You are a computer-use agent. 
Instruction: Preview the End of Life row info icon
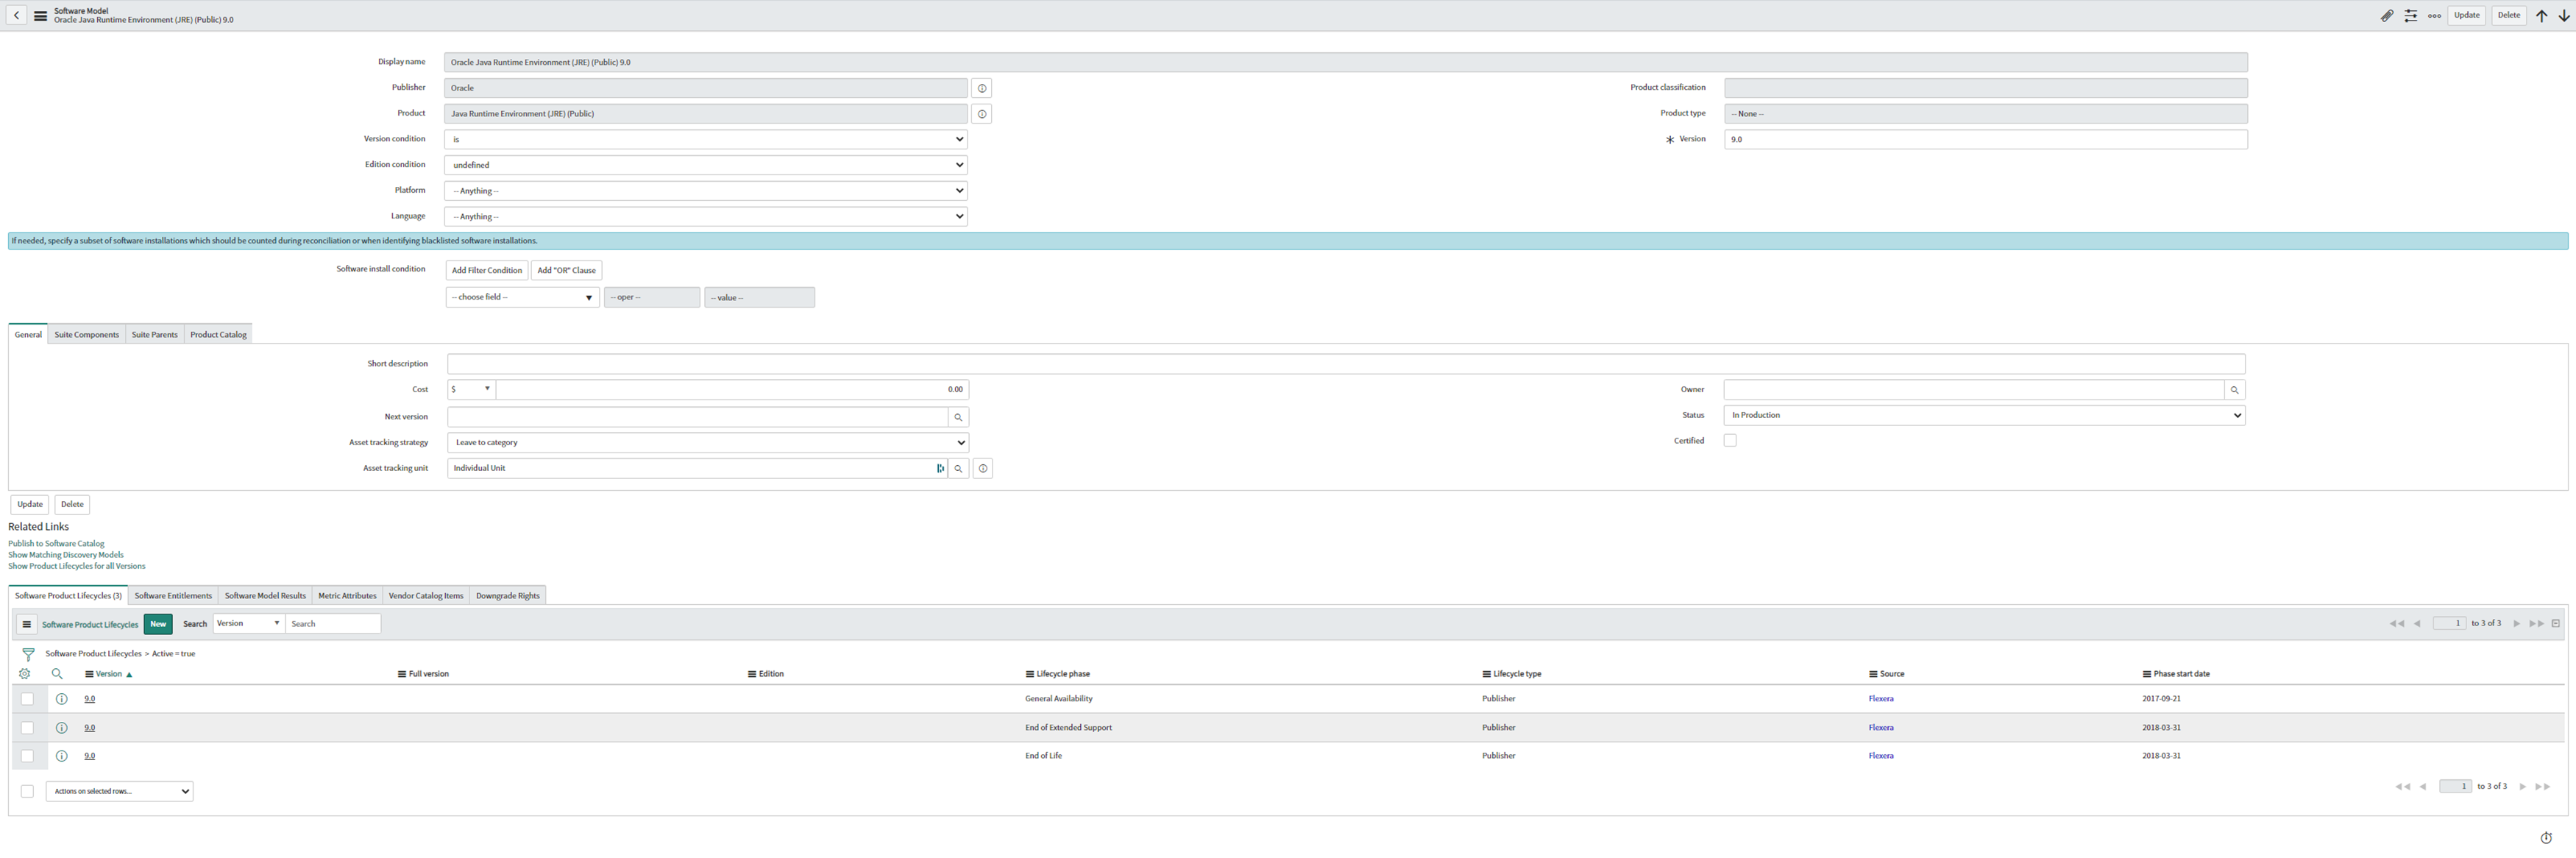[61, 756]
